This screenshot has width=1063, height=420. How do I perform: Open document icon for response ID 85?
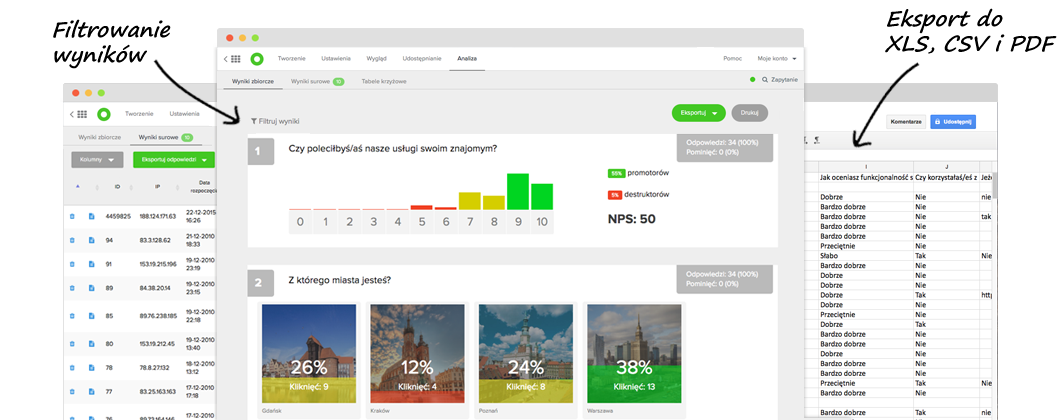coord(91,316)
